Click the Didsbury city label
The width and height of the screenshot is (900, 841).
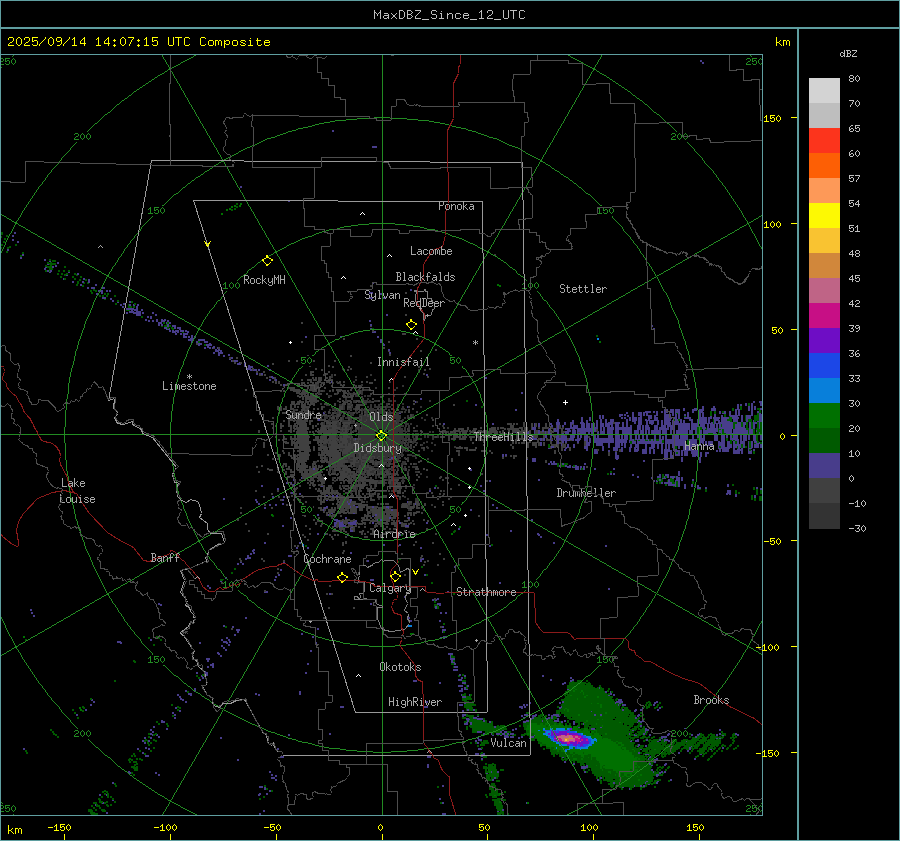[x=378, y=448]
